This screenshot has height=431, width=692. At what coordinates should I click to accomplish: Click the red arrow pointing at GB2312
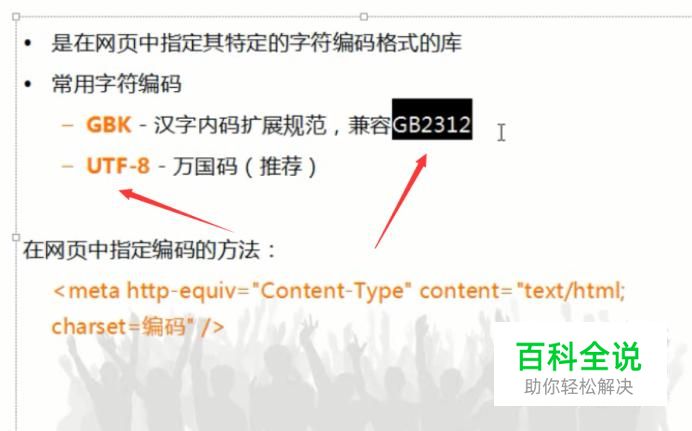click(401, 201)
